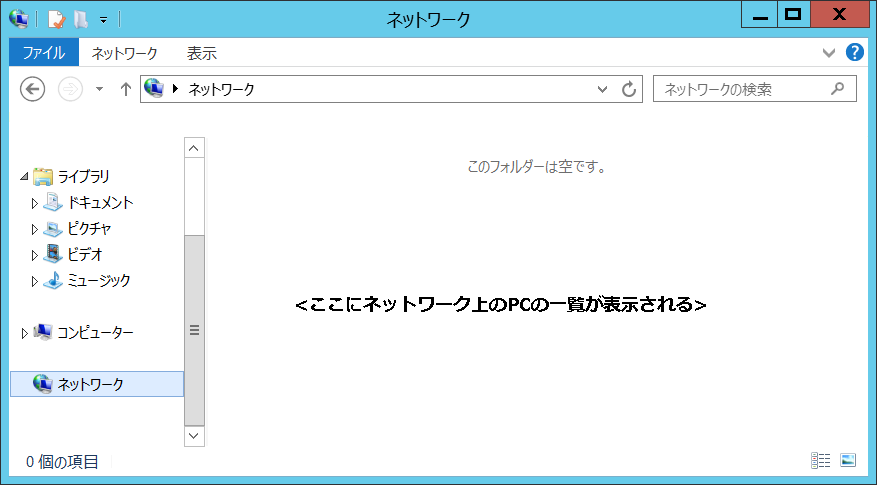
Task: Expand the ドキュメント library node
Action: click(34, 203)
